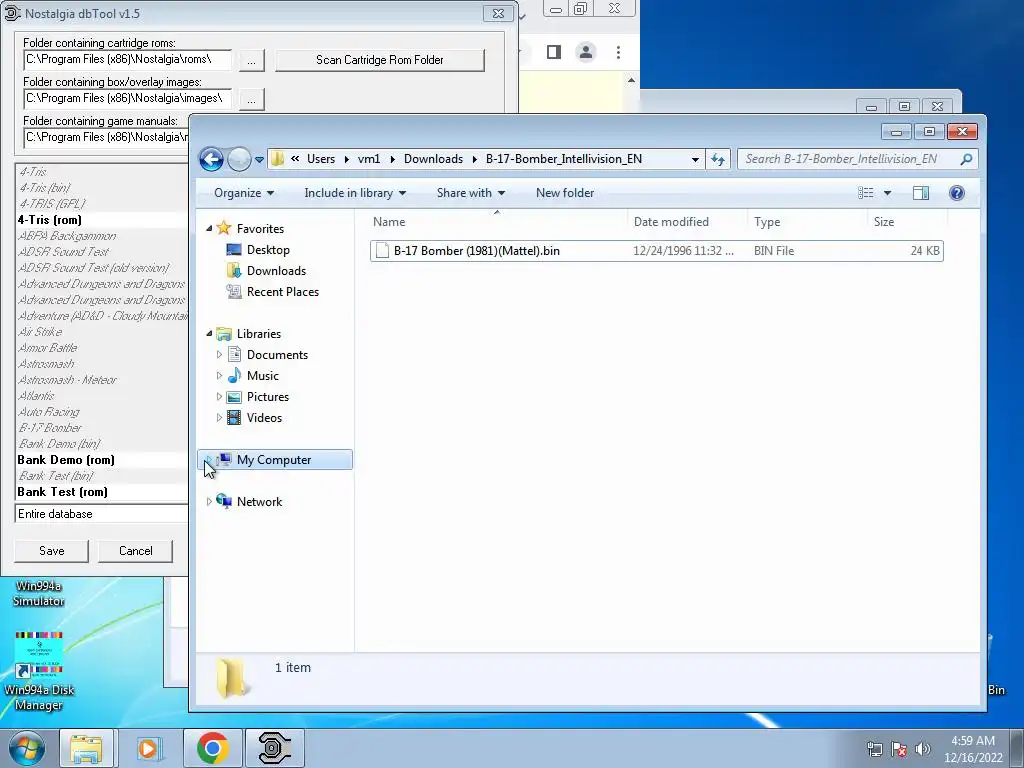The width and height of the screenshot is (1024, 768).
Task: Click the cartridge roms folder path field
Action: (127, 59)
